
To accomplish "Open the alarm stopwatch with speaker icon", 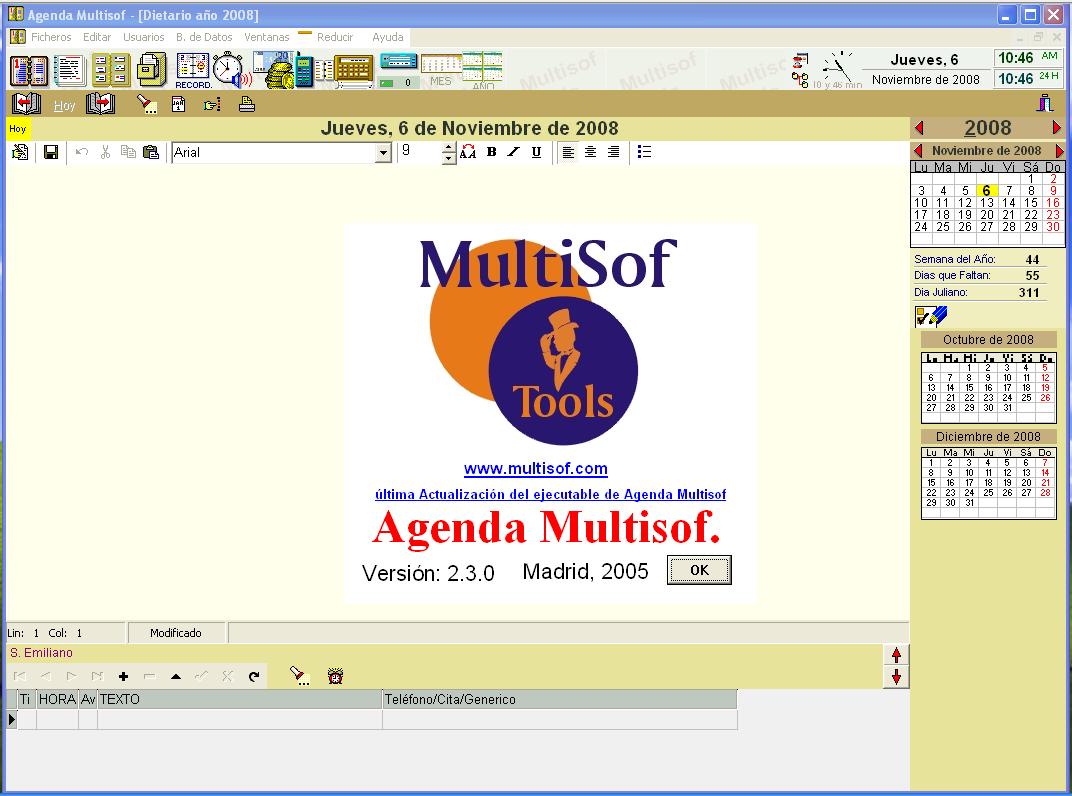I will pyautogui.click(x=231, y=70).
